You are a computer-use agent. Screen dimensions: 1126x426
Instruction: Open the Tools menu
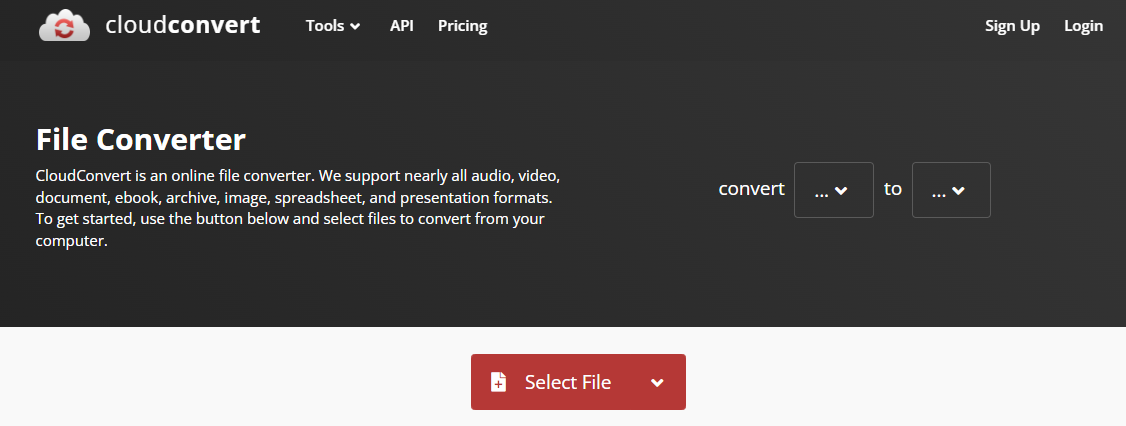coord(332,26)
